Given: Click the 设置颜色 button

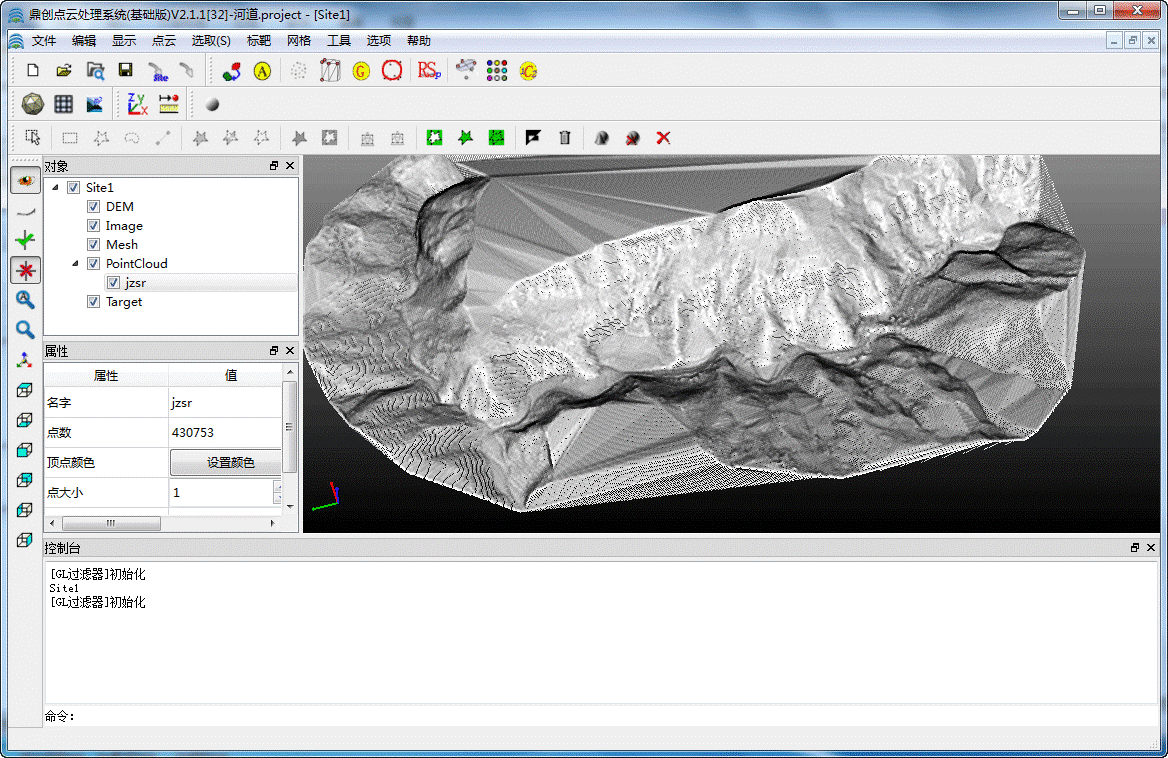Looking at the screenshot, I should pyautogui.click(x=230, y=463).
